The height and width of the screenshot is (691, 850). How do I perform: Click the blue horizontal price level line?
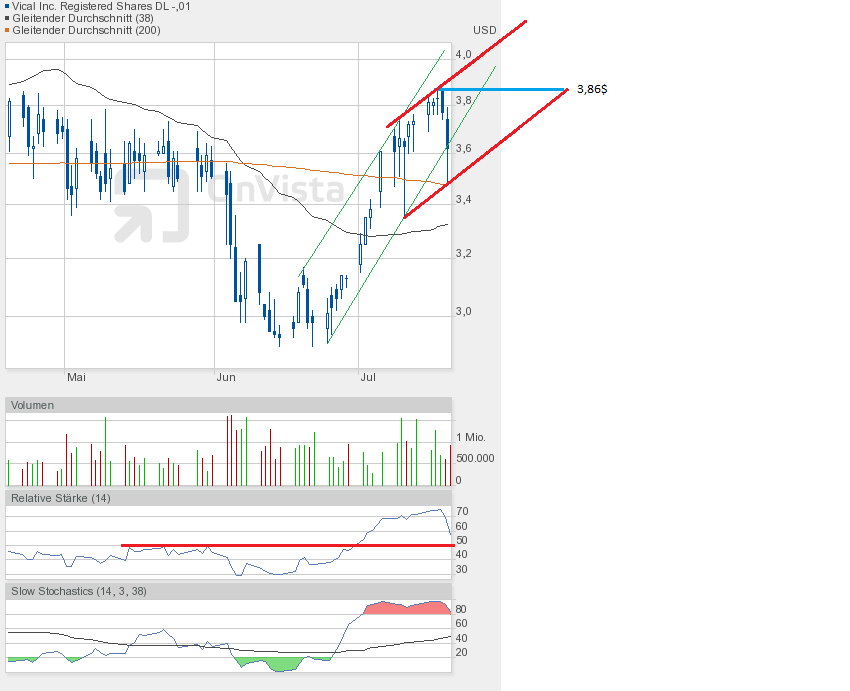[x=510, y=89]
